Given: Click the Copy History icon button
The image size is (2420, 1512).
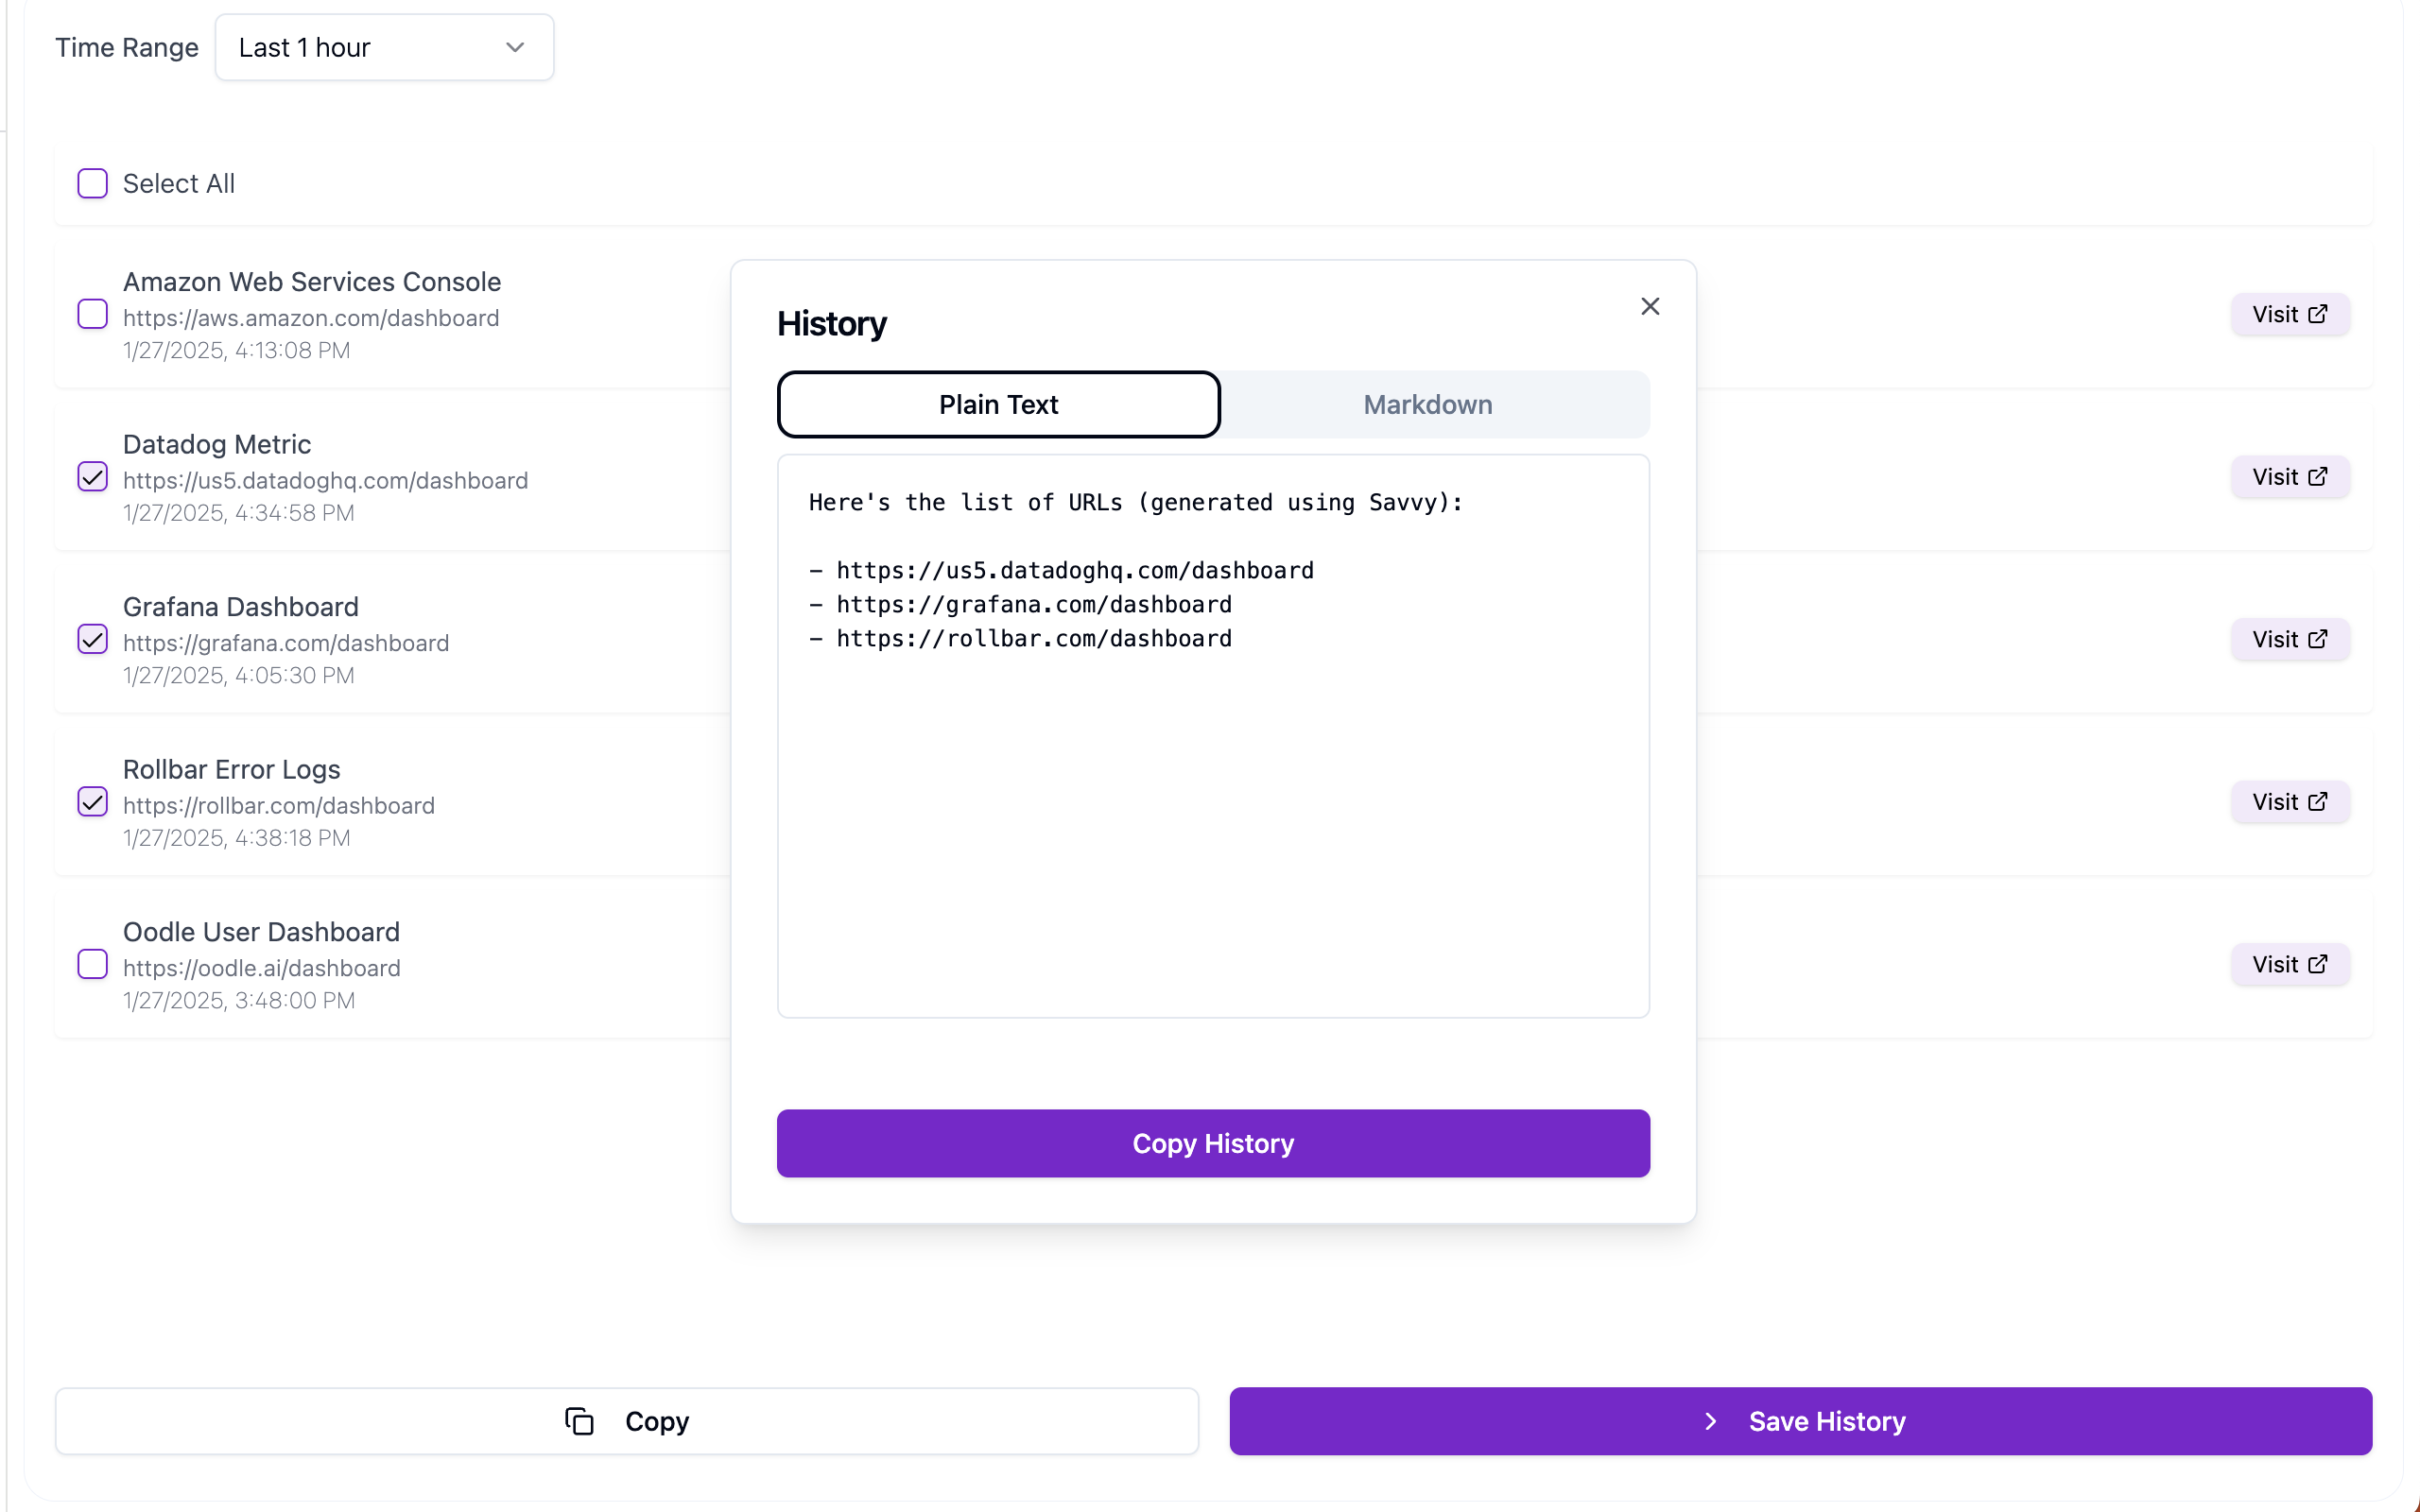Looking at the screenshot, I should click(x=1215, y=1143).
